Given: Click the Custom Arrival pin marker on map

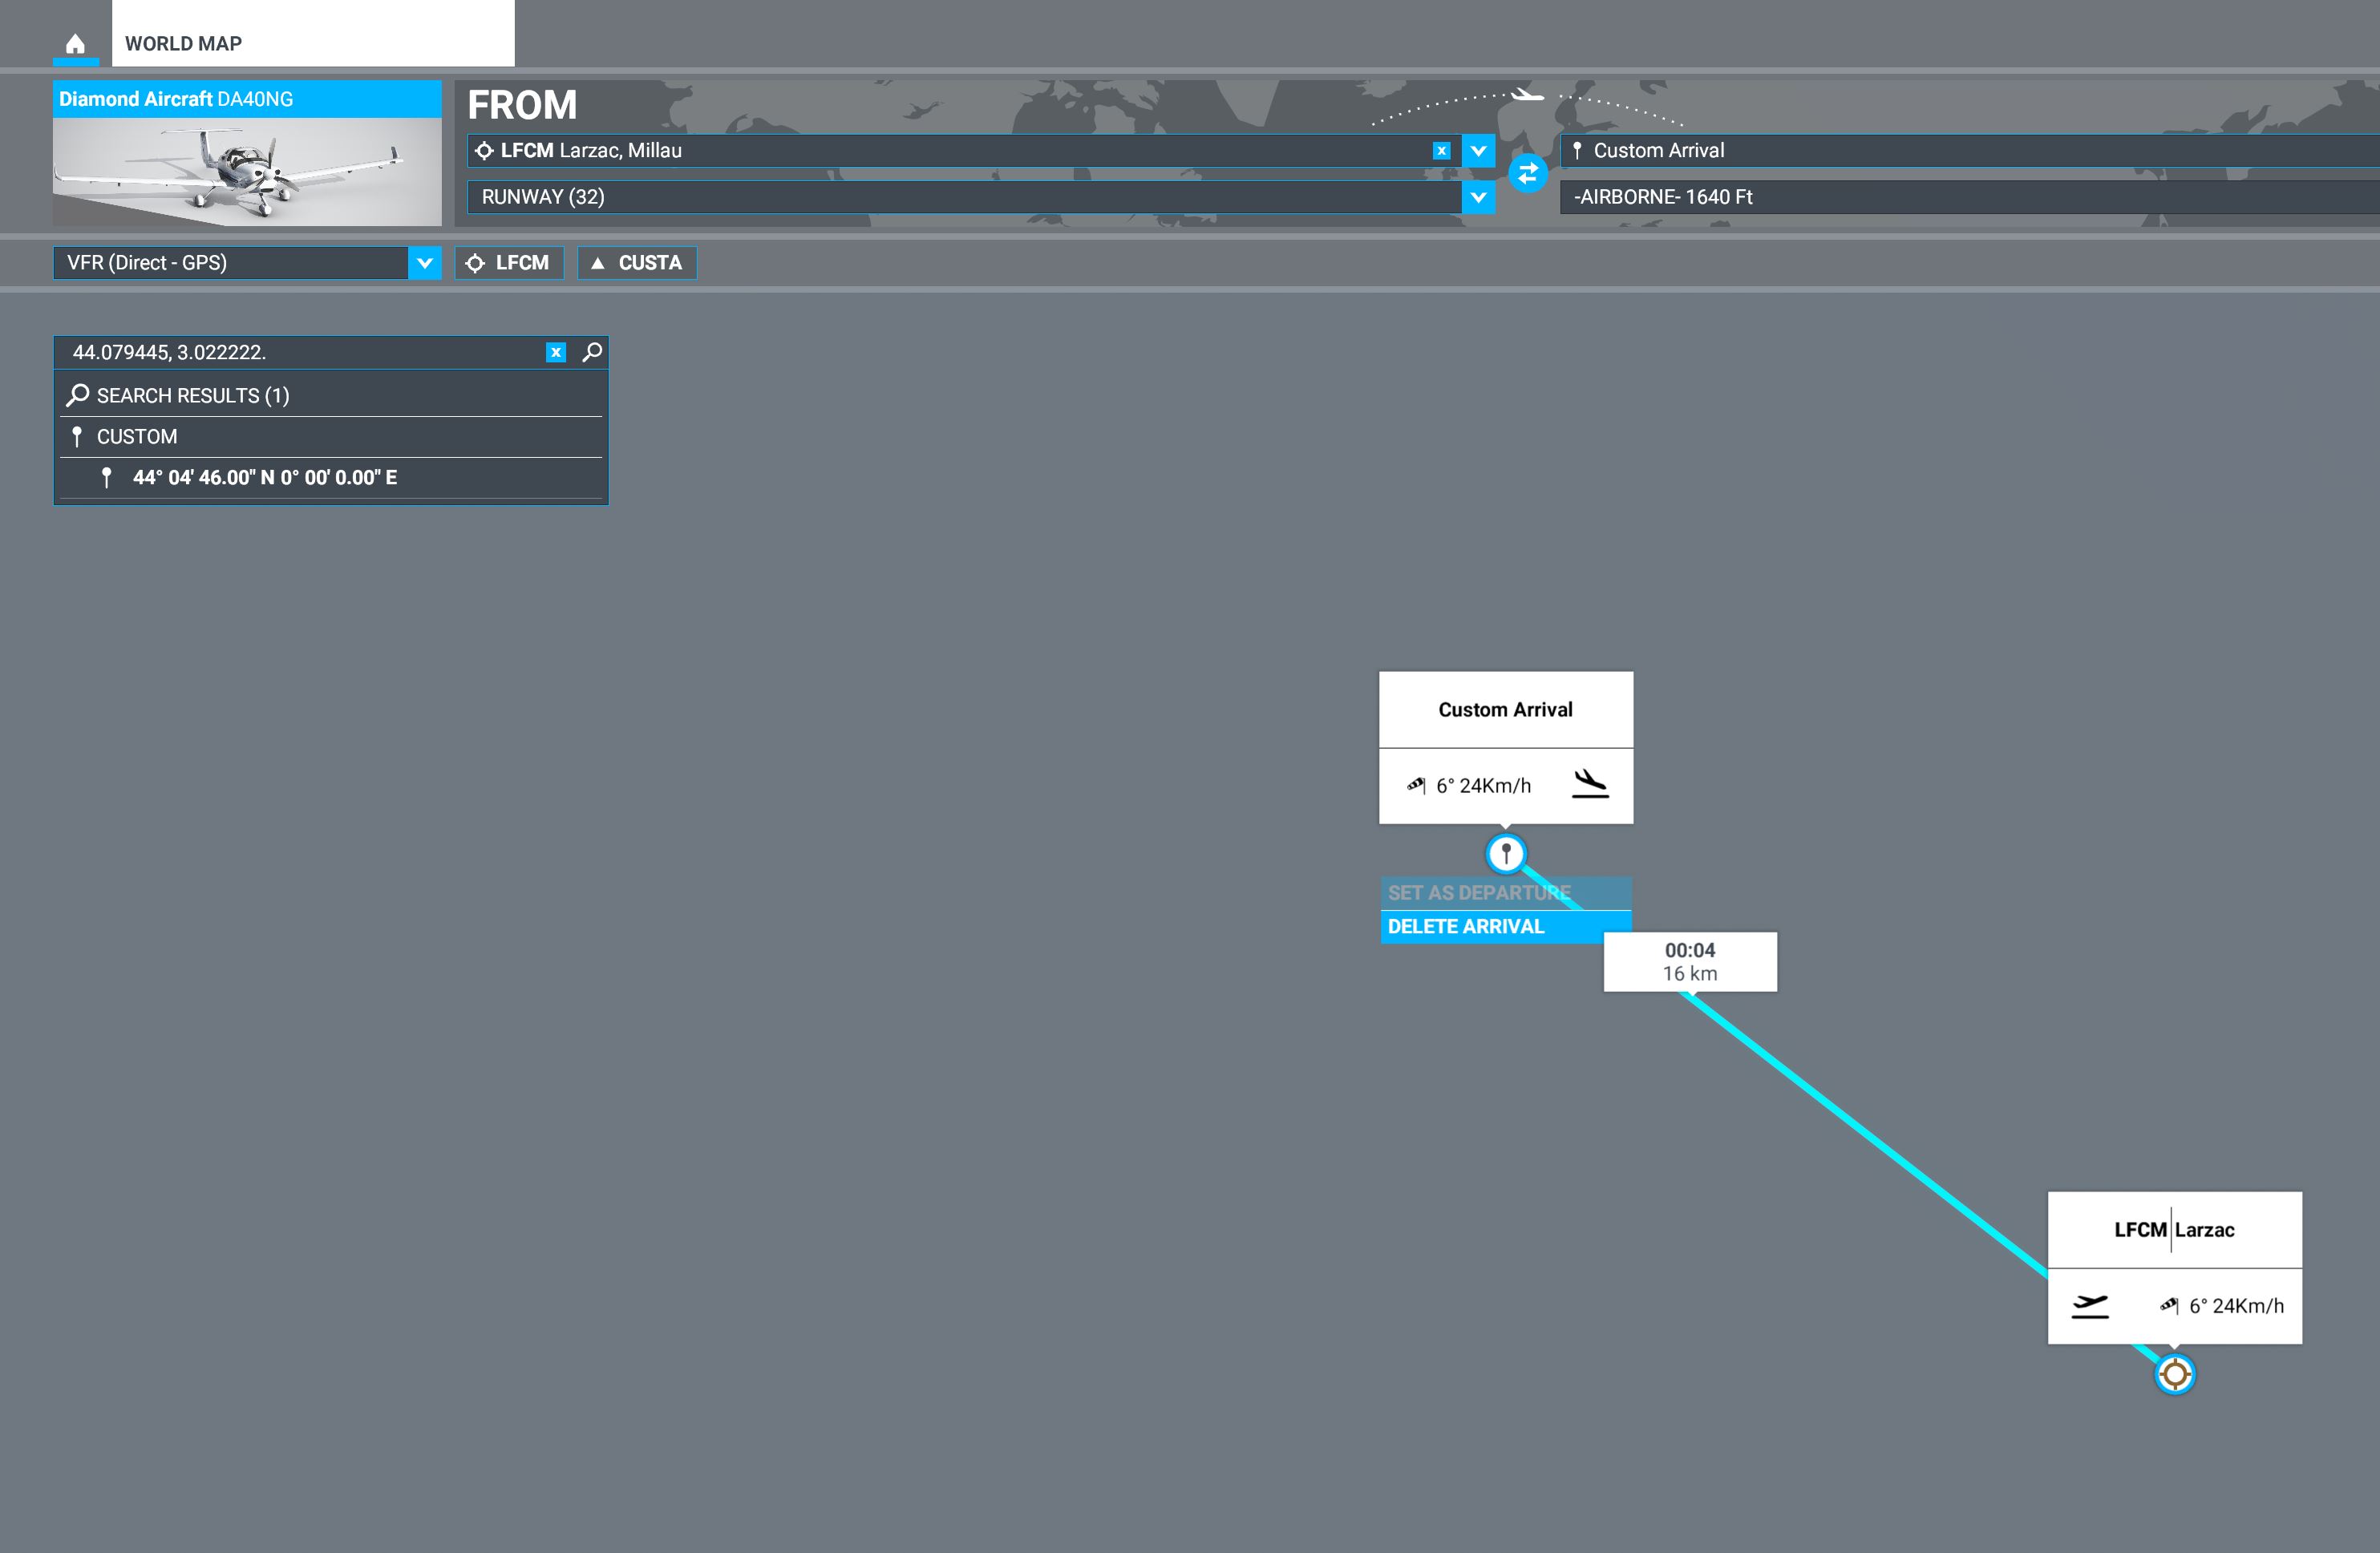Looking at the screenshot, I should coord(1505,854).
